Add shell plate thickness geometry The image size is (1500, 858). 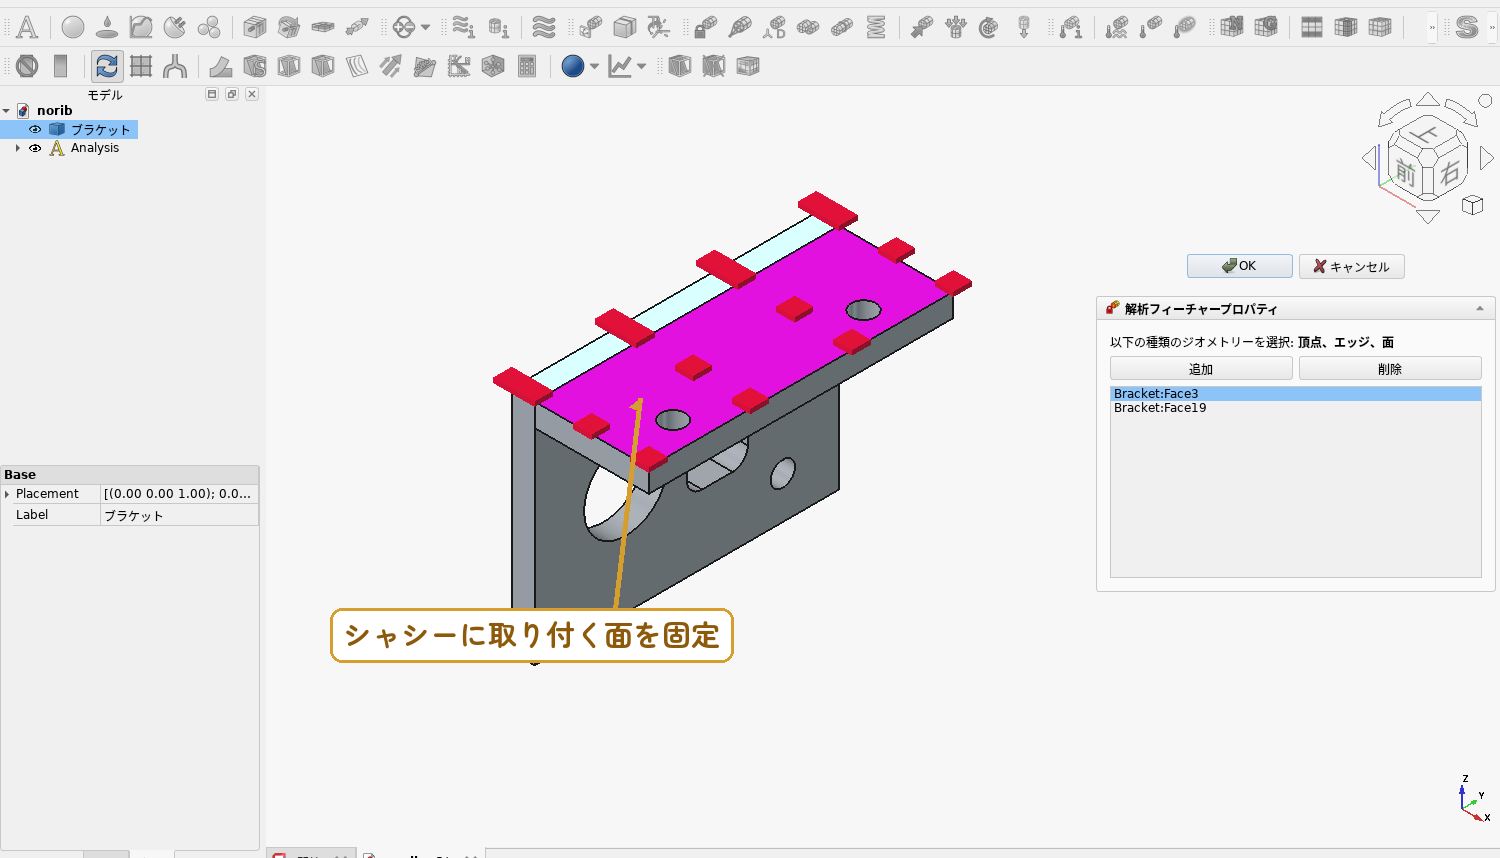pyautogui.click(x=323, y=27)
